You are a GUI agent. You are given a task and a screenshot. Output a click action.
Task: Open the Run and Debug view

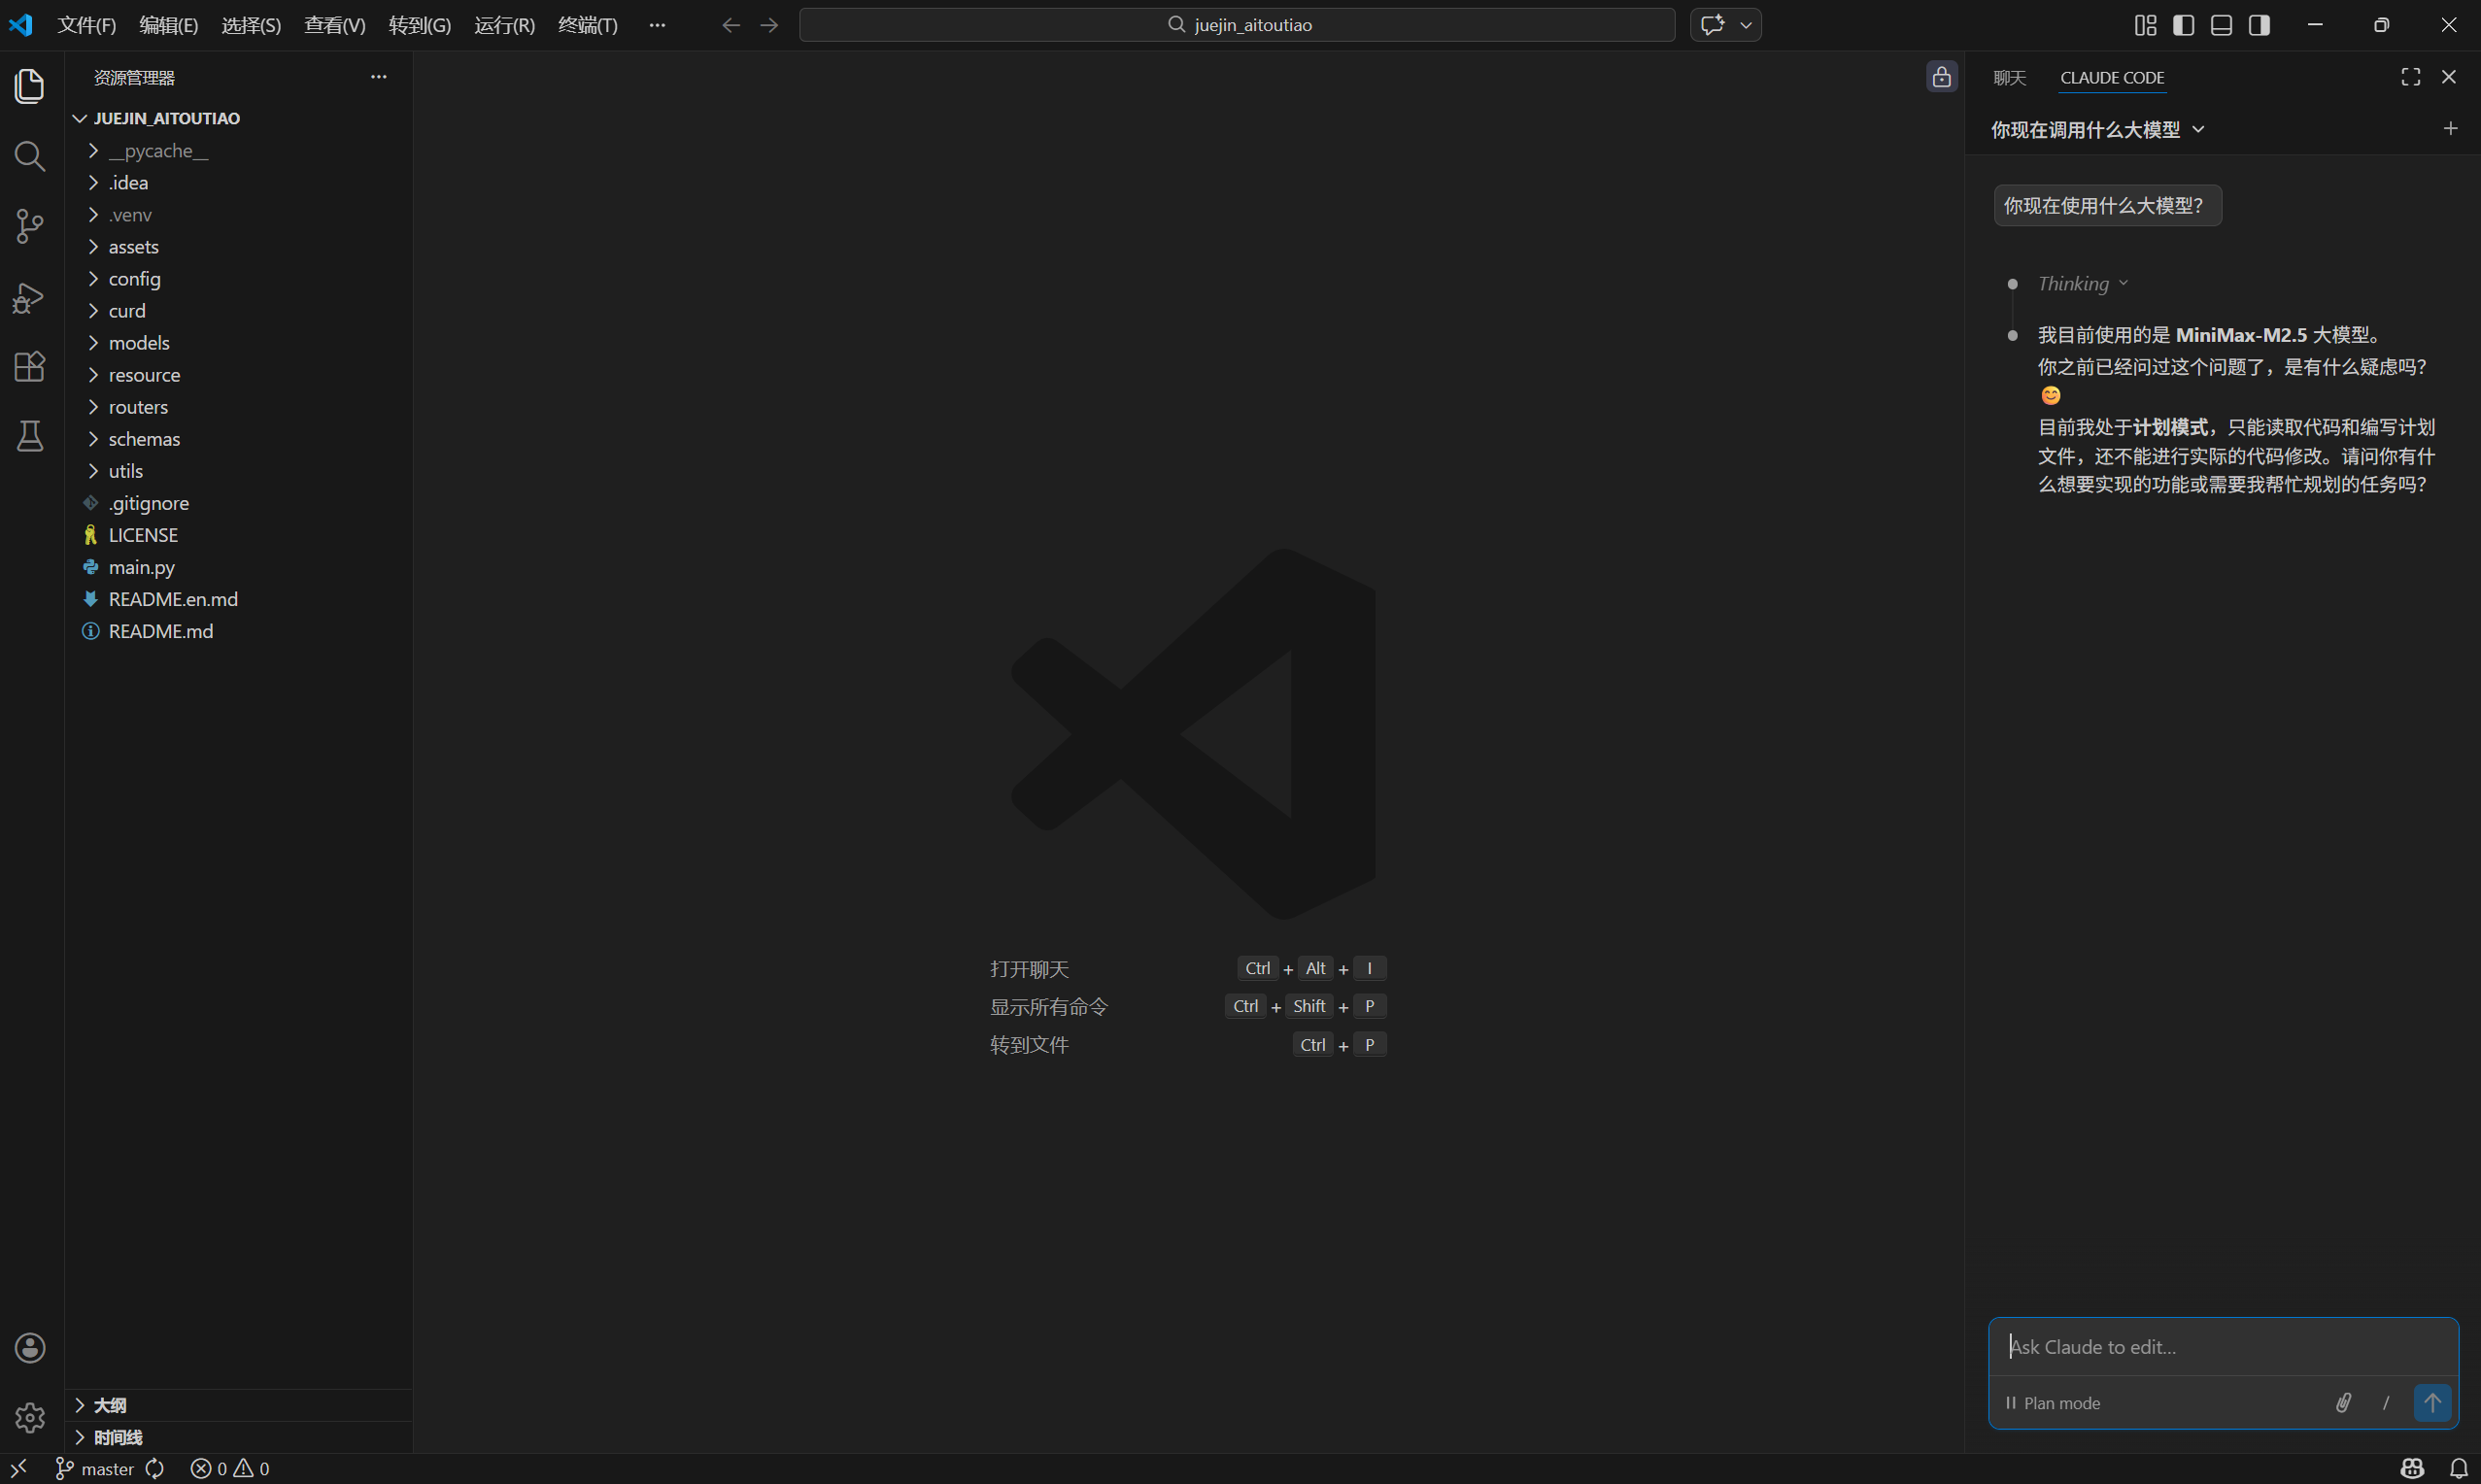[30, 297]
